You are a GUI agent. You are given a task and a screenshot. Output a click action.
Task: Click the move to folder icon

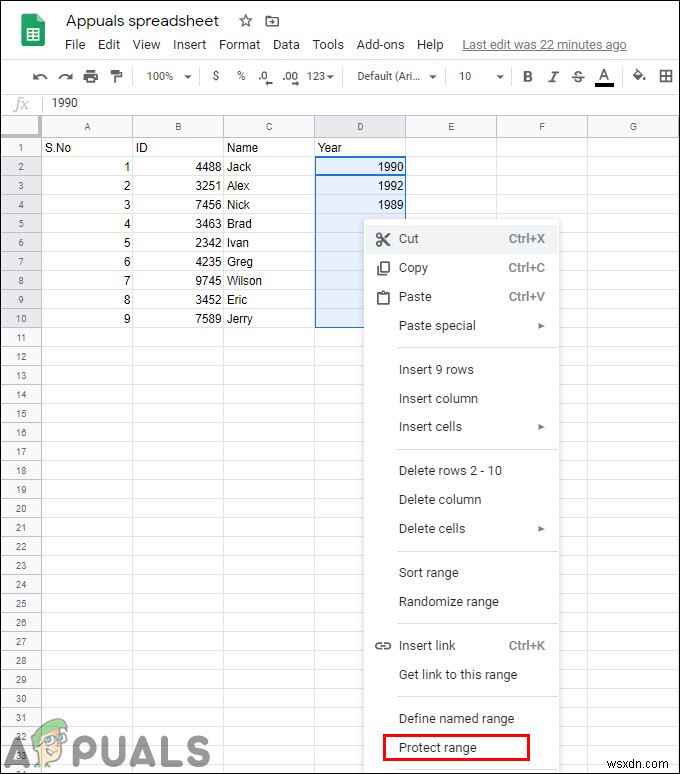272,21
